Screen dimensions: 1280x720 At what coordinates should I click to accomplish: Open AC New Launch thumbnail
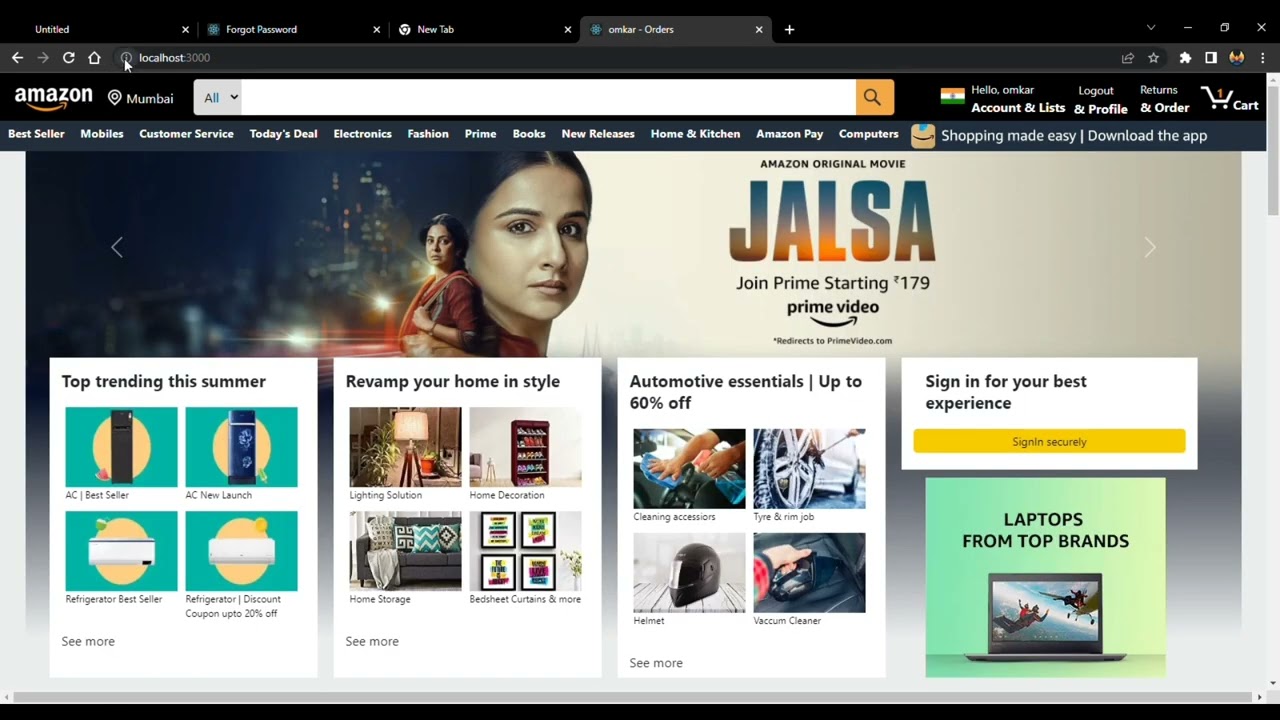(241, 447)
